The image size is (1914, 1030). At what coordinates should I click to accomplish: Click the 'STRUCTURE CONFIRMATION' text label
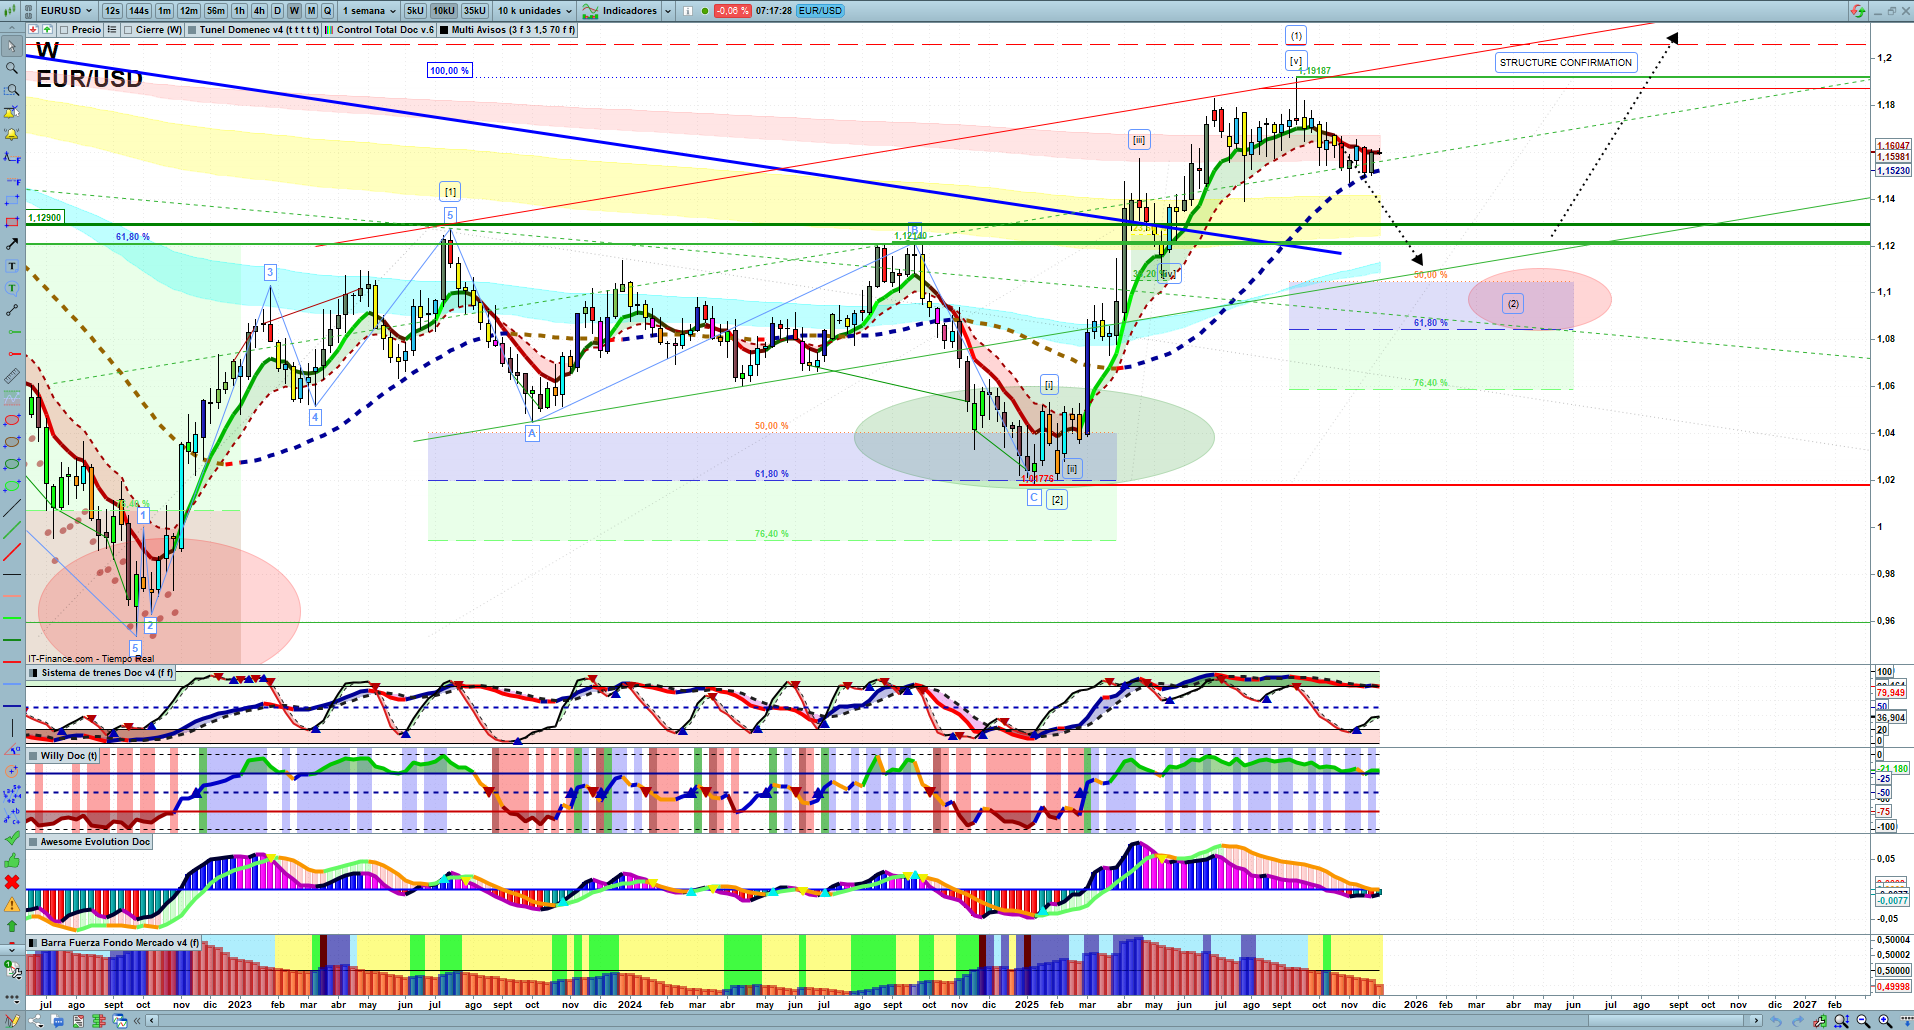tap(1566, 63)
